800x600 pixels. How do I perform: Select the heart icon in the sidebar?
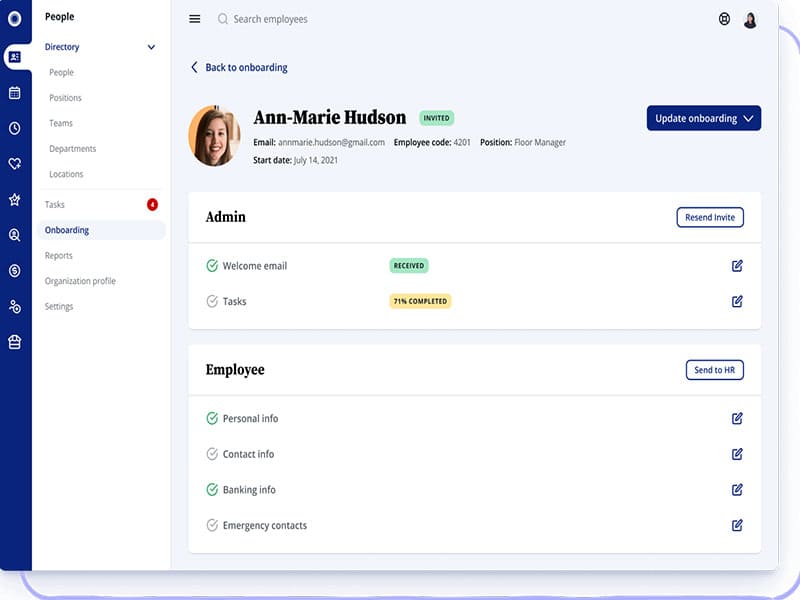pos(15,164)
